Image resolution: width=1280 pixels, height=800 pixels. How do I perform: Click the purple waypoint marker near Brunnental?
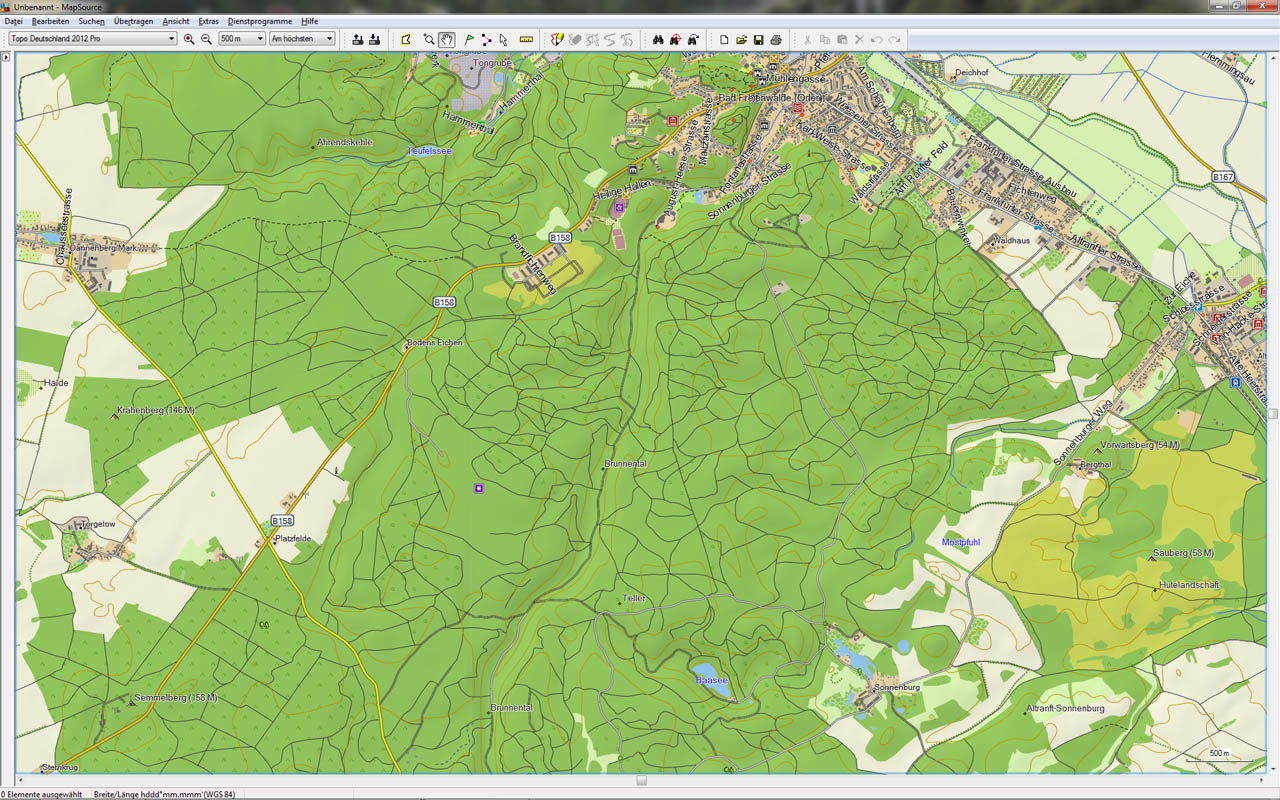tap(480, 487)
